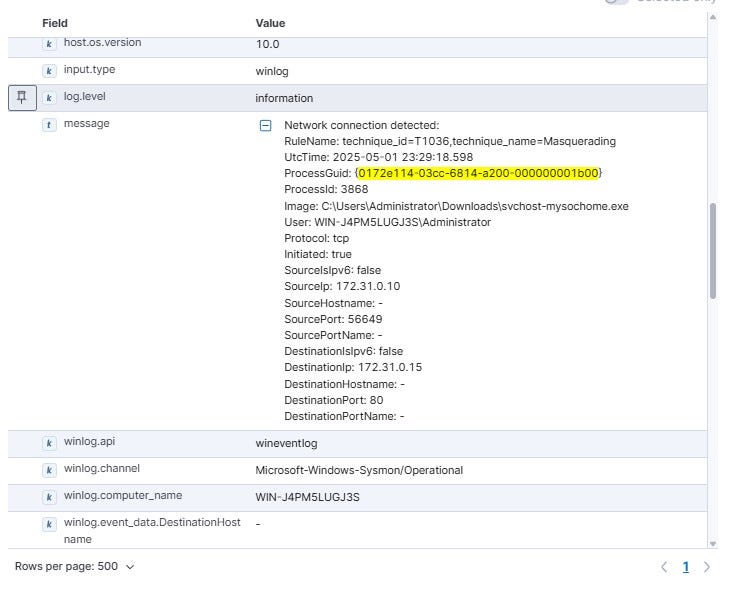Click the Initiated: true line
The image size is (731, 592).
(318, 255)
